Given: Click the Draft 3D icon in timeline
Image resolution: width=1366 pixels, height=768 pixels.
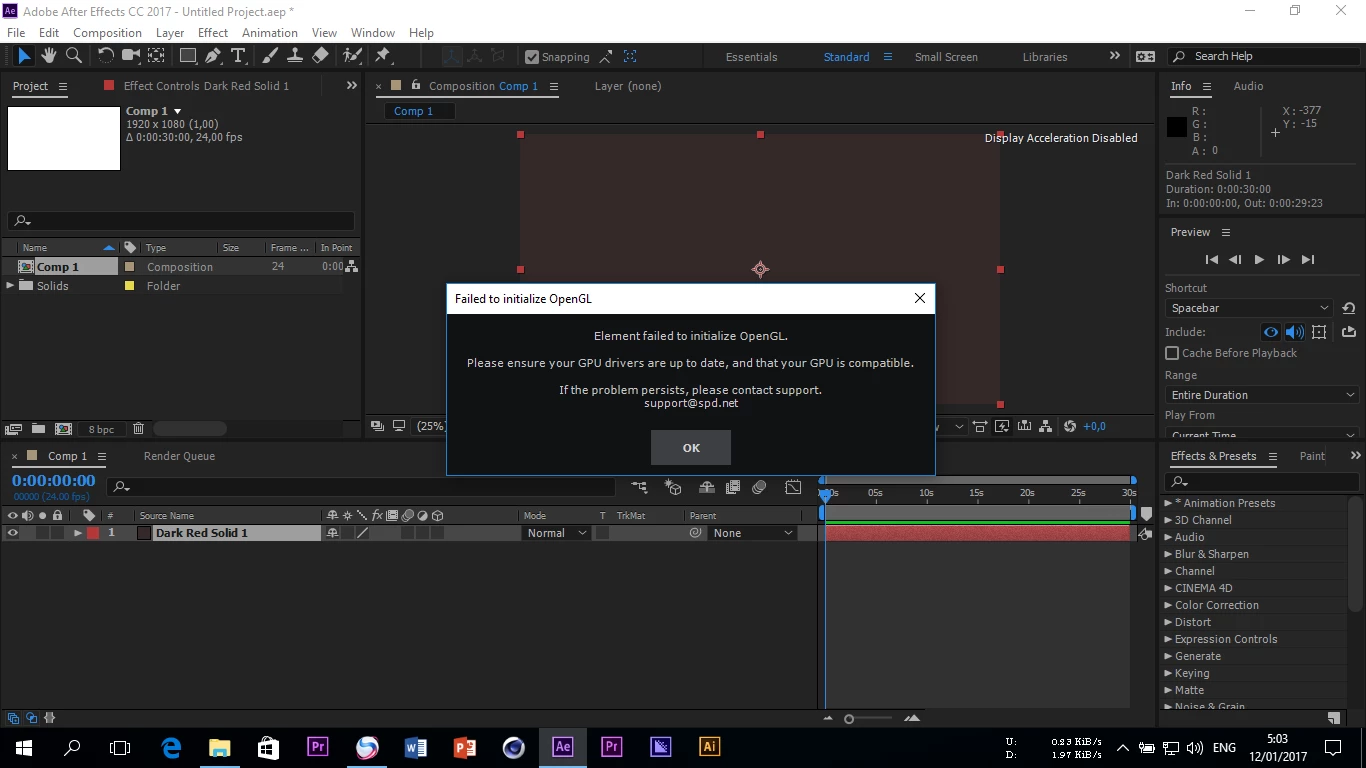Looking at the screenshot, I should click(673, 487).
